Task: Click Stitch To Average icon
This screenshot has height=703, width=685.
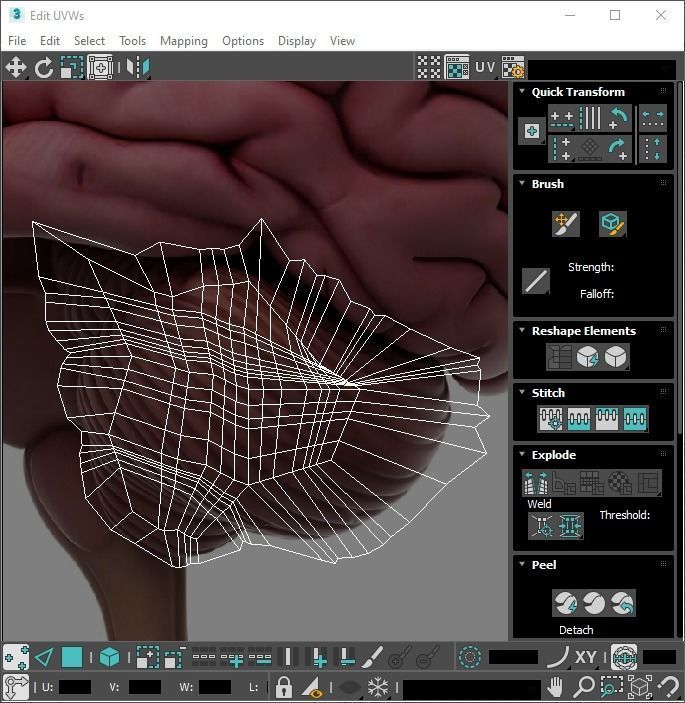Action: [x=579, y=418]
